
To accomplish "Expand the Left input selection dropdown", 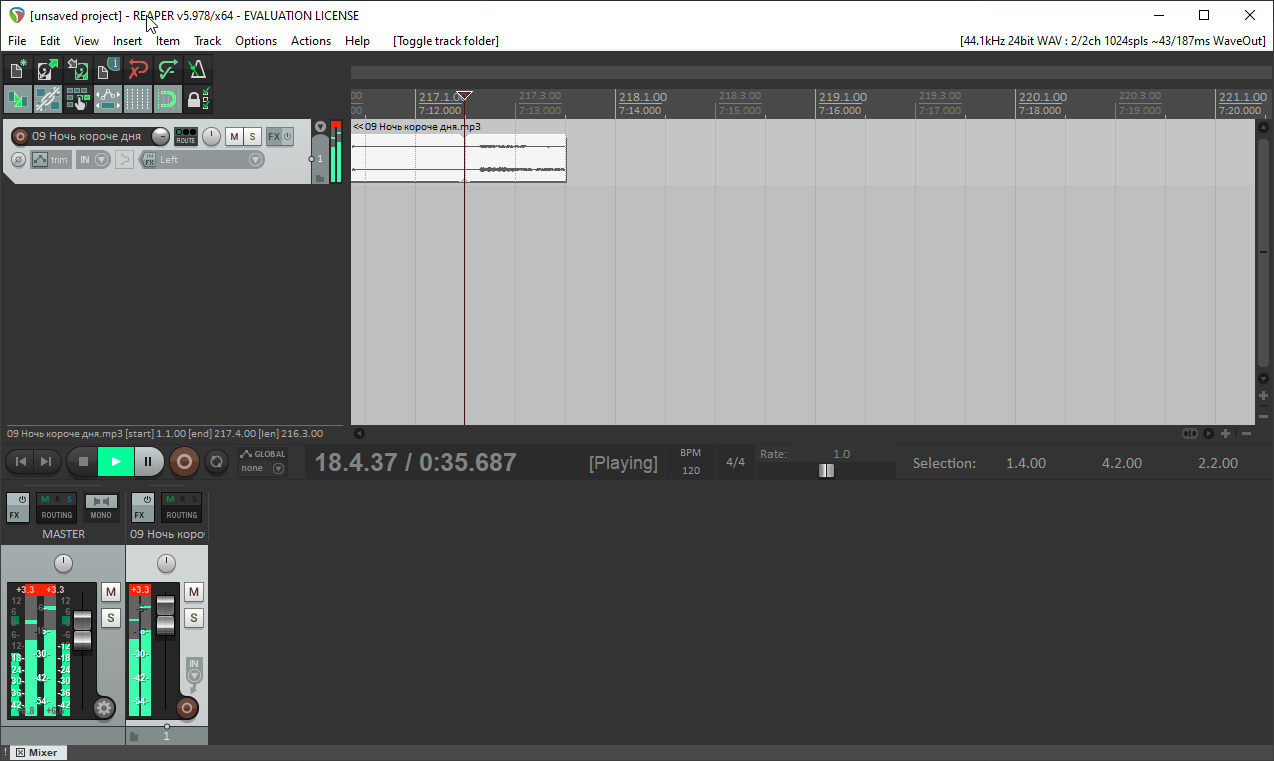I will point(256,160).
